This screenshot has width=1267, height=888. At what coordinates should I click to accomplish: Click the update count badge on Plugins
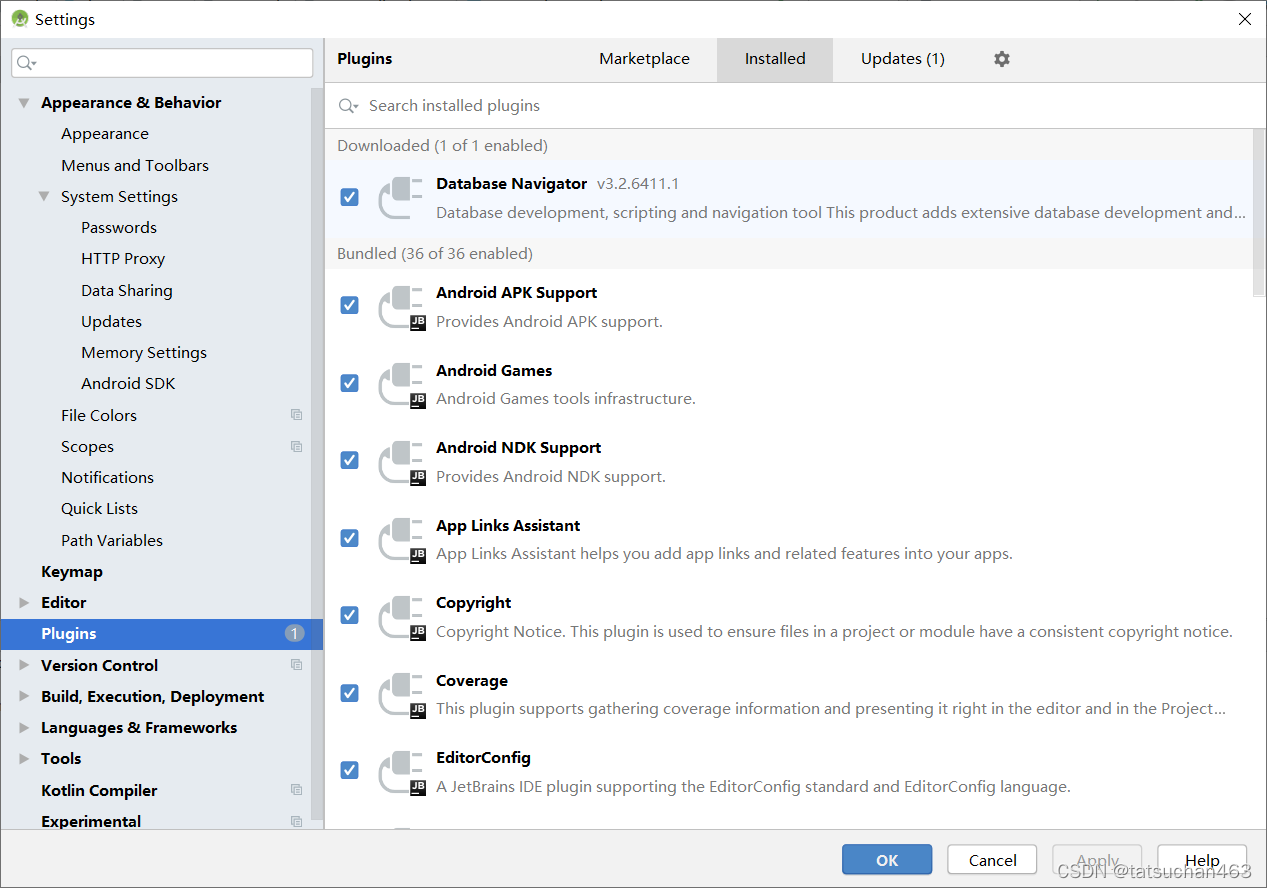294,633
